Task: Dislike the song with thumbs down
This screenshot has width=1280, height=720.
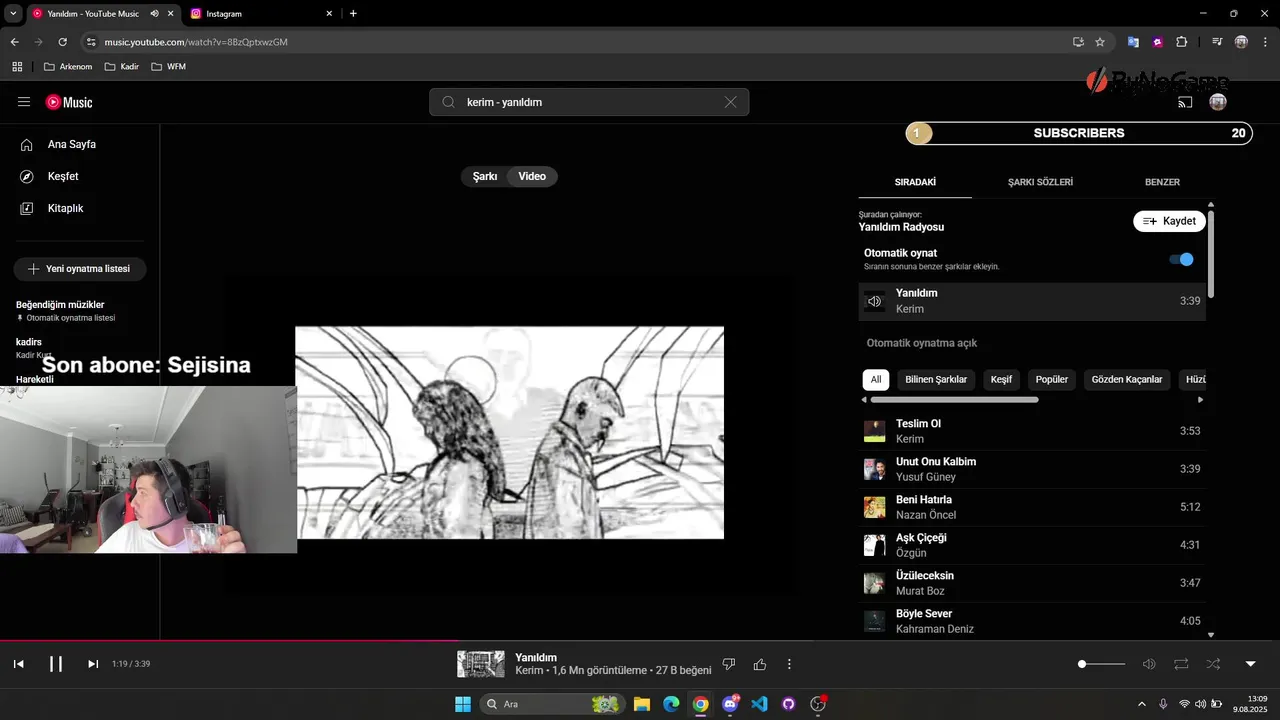Action: 729,664
